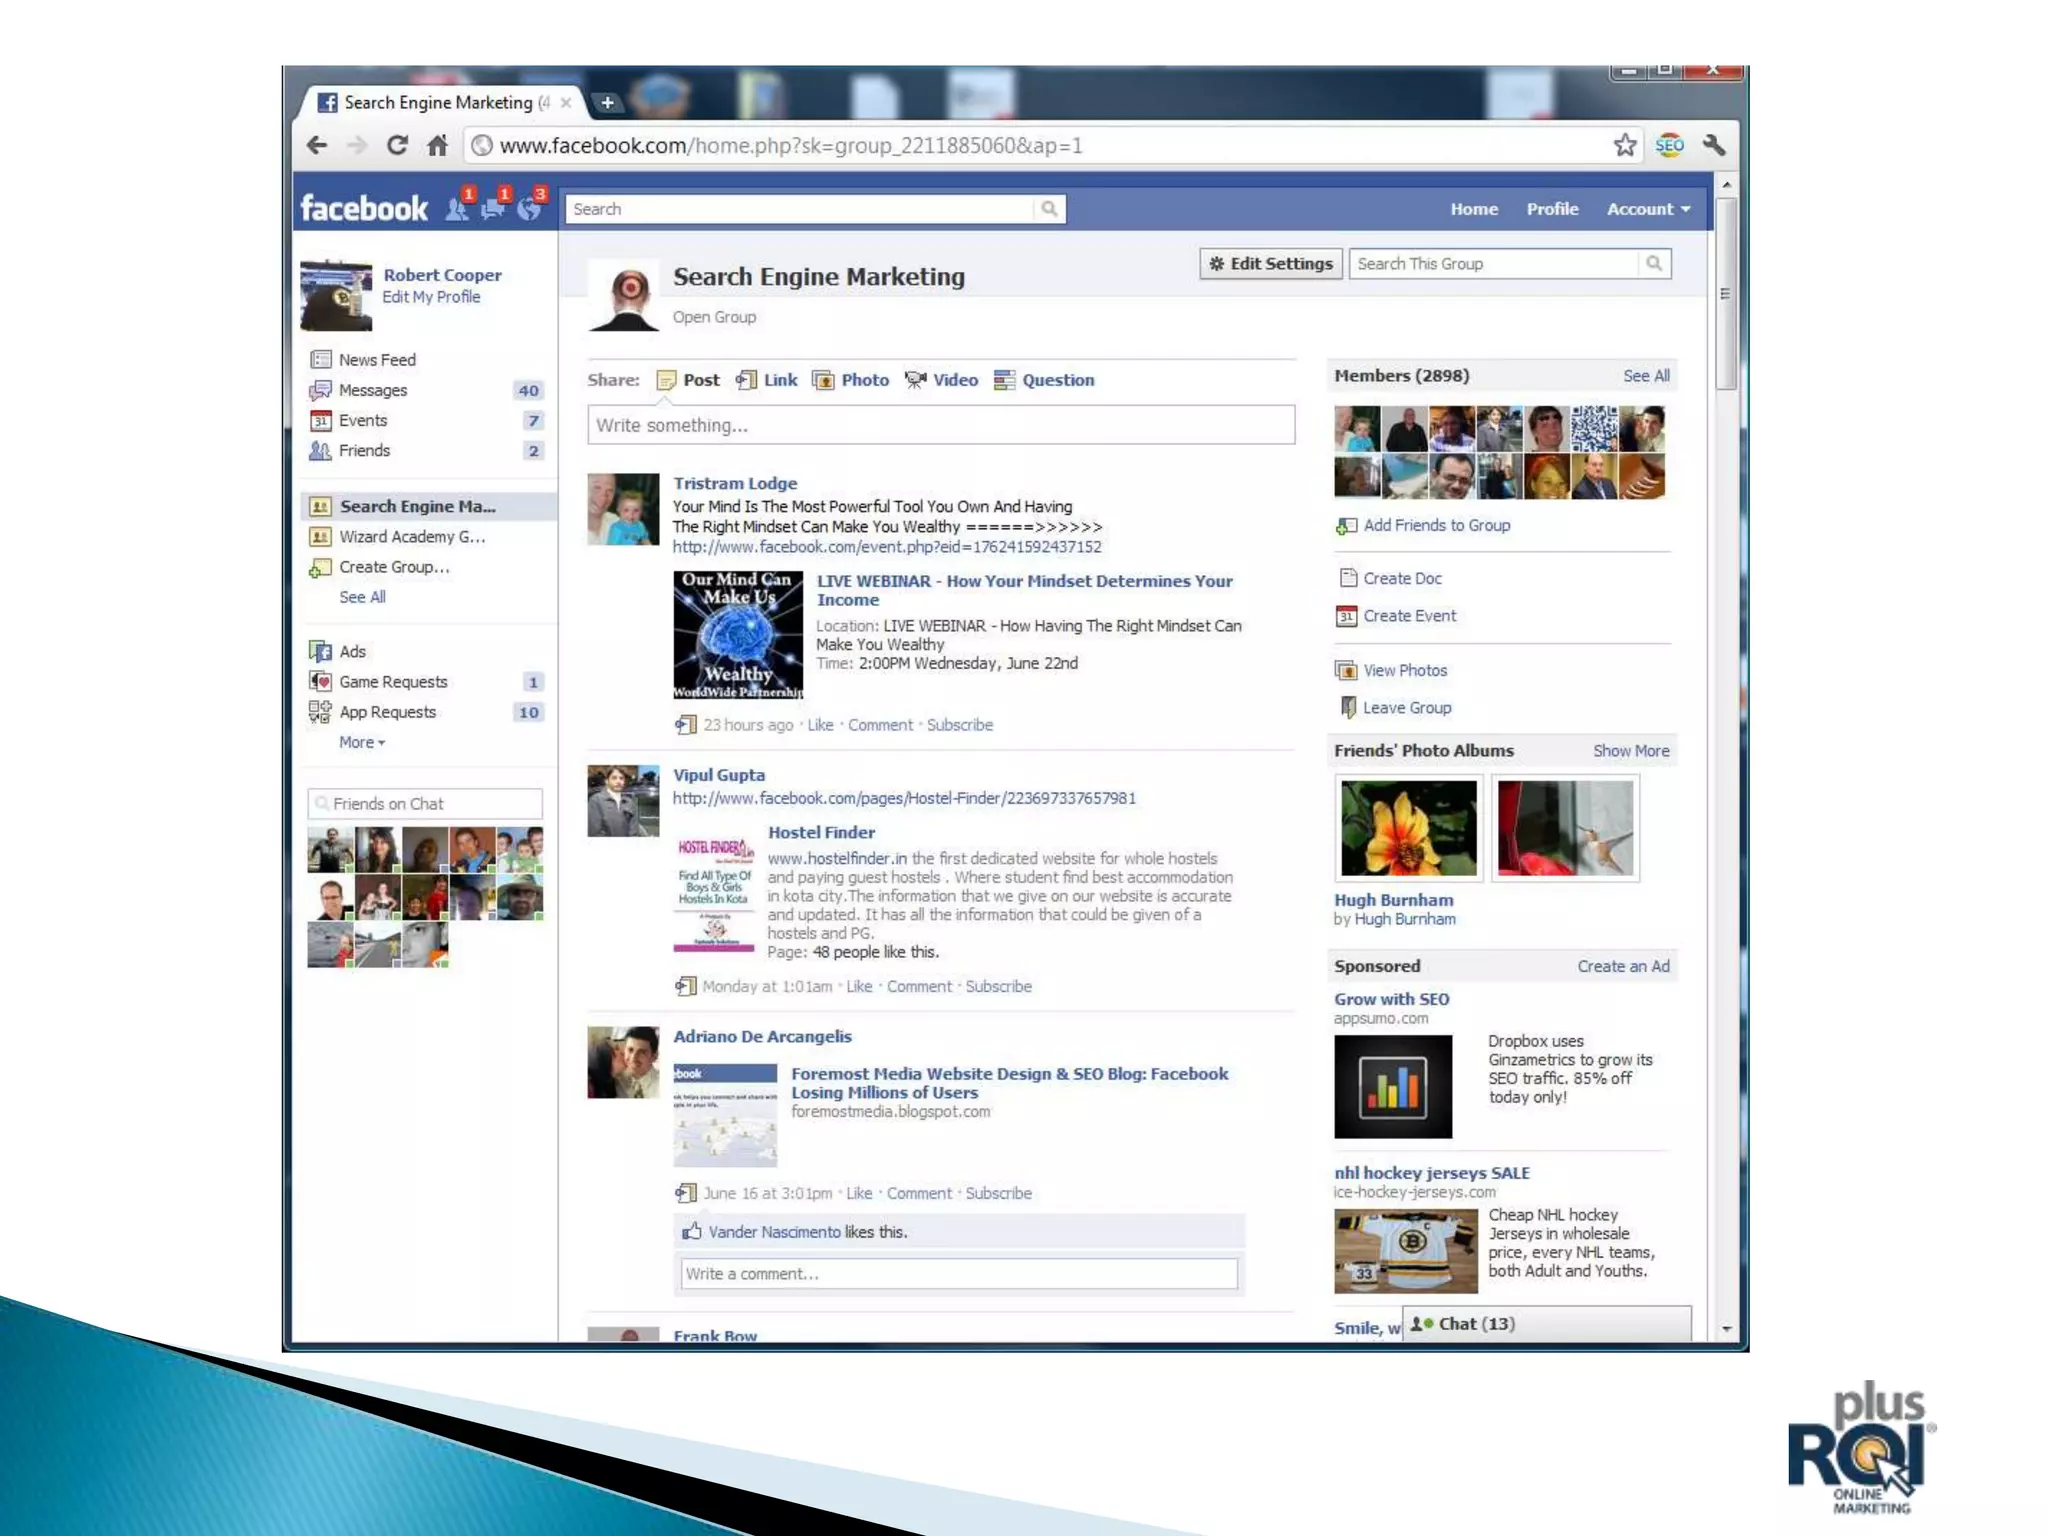Click the SEO extension icon
The height and width of the screenshot is (1536, 2048).
(1669, 146)
